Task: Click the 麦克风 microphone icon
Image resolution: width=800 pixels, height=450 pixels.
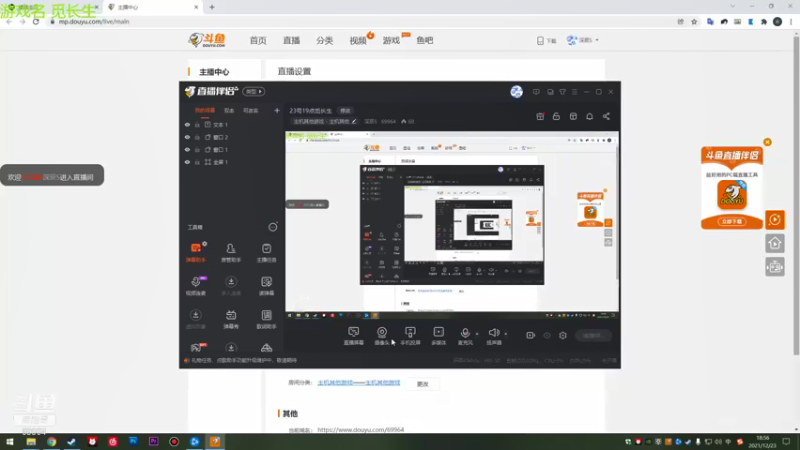Action: (x=465, y=333)
